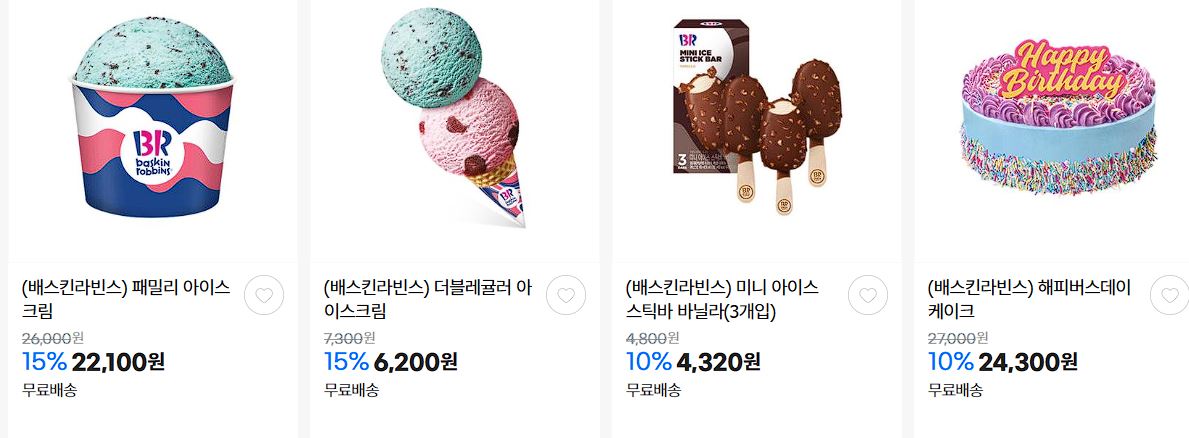Click the crossed-out 27,000원 original price
This screenshot has width=1189, height=438.
tap(958, 337)
